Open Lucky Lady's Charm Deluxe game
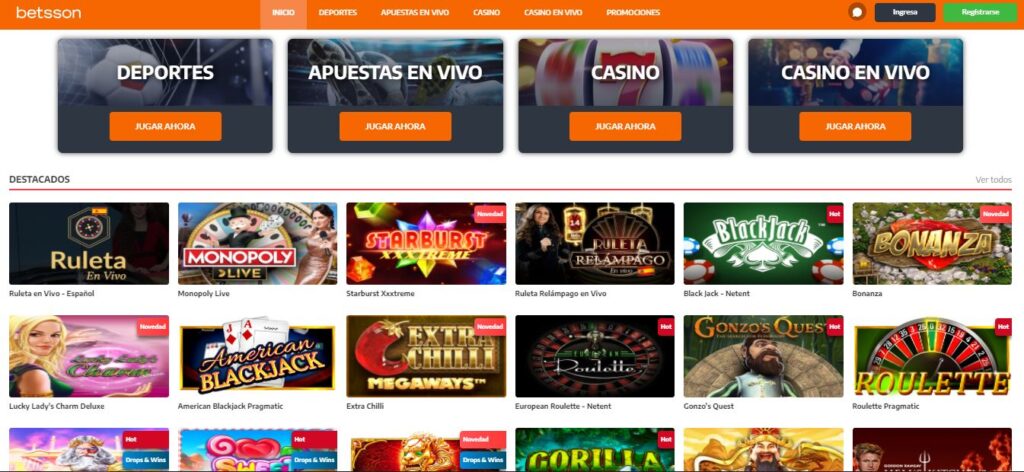 [x=89, y=356]
